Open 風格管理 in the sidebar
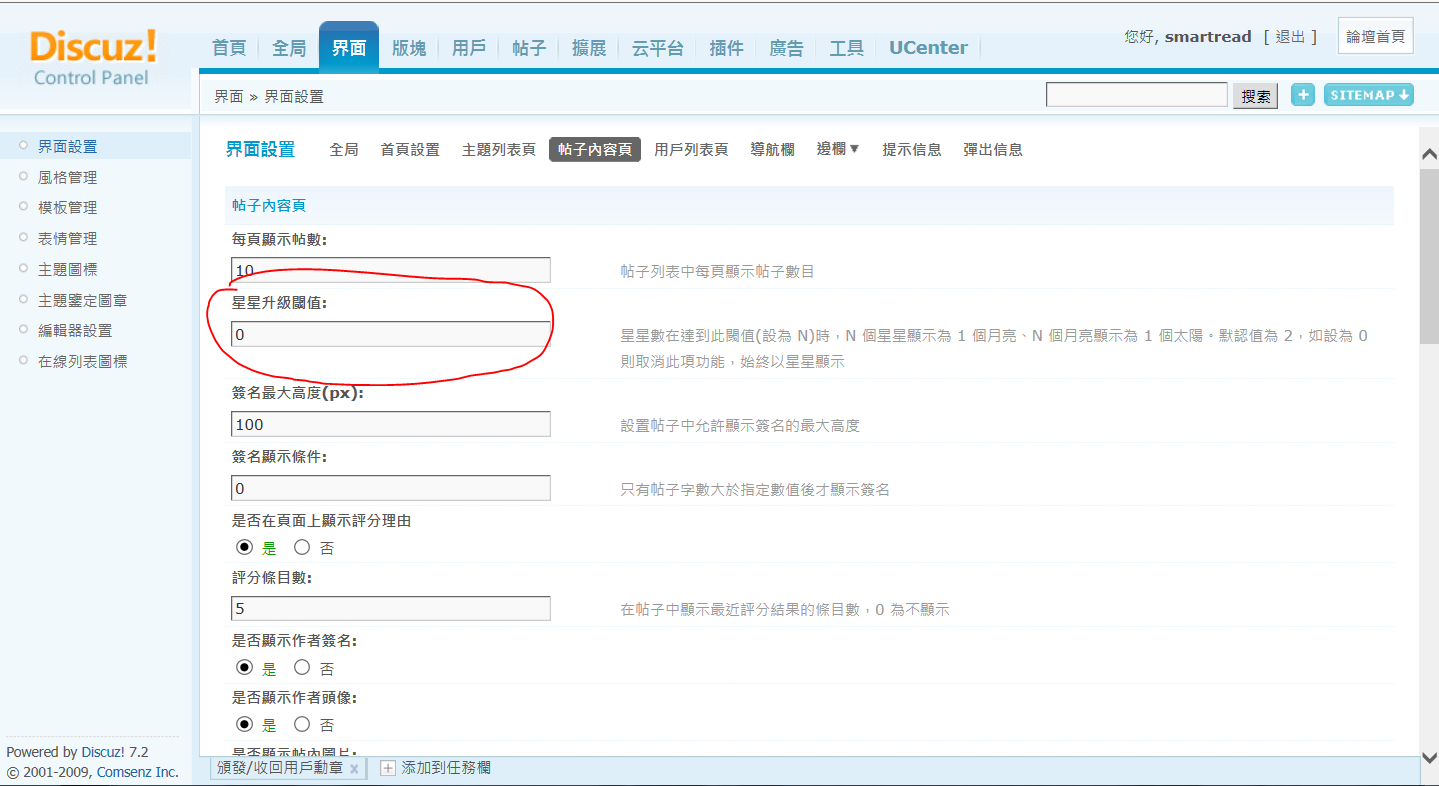Image resolution: width=1439 pixels, height=786 pixels. (x=67, y=177)
